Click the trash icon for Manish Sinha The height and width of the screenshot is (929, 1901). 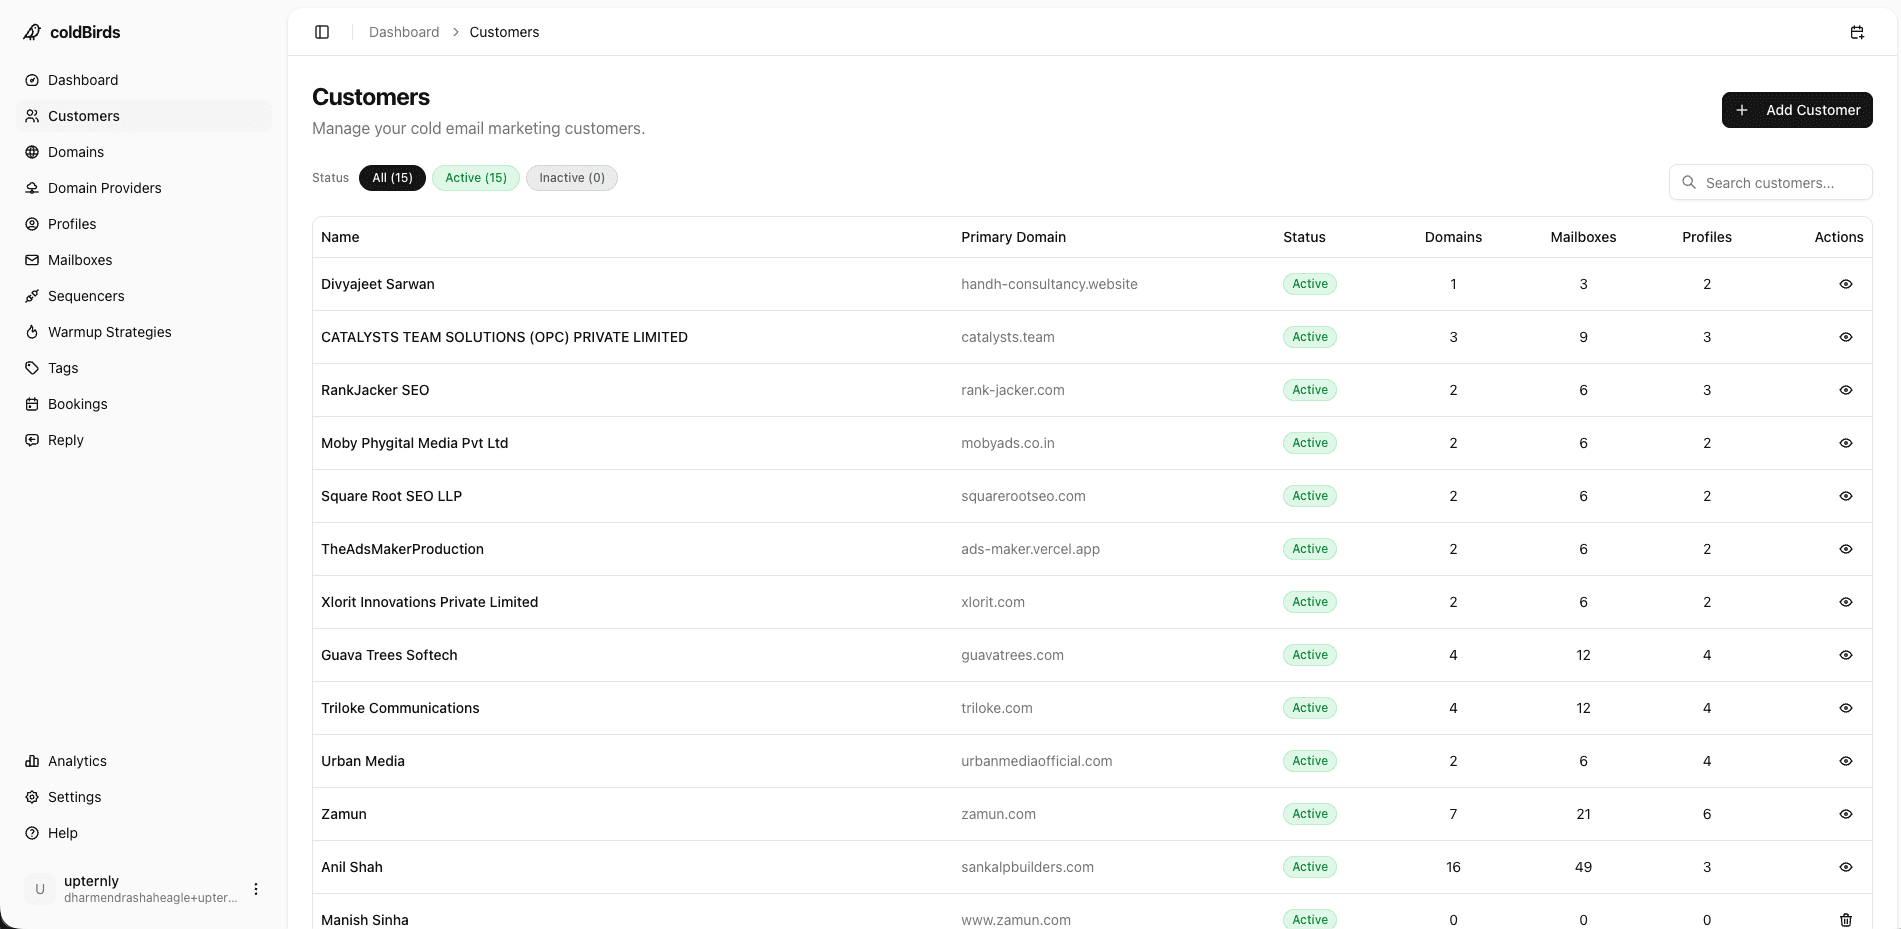[1845, 919]
